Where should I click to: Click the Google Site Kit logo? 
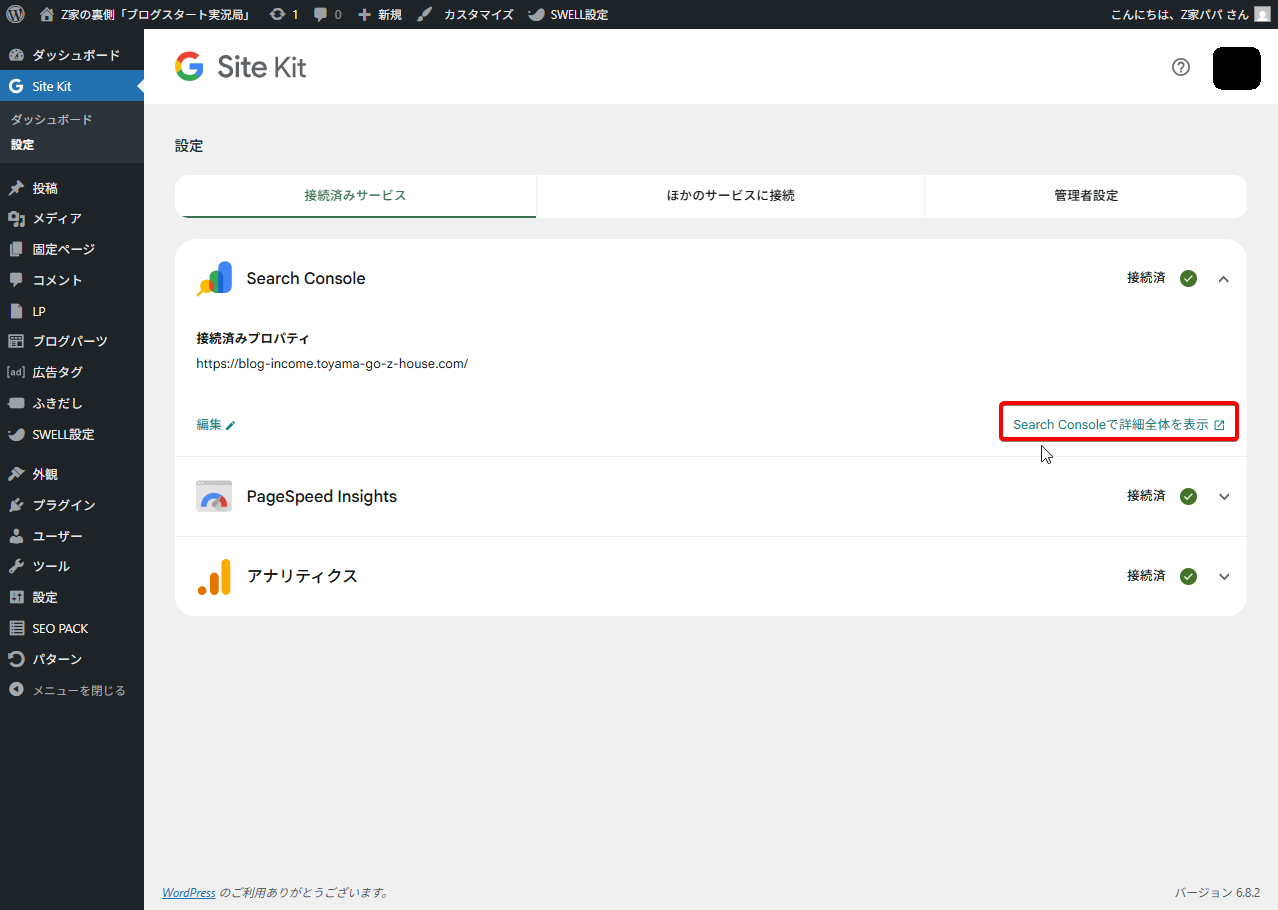pyautogui.click(x=241, y=67)
